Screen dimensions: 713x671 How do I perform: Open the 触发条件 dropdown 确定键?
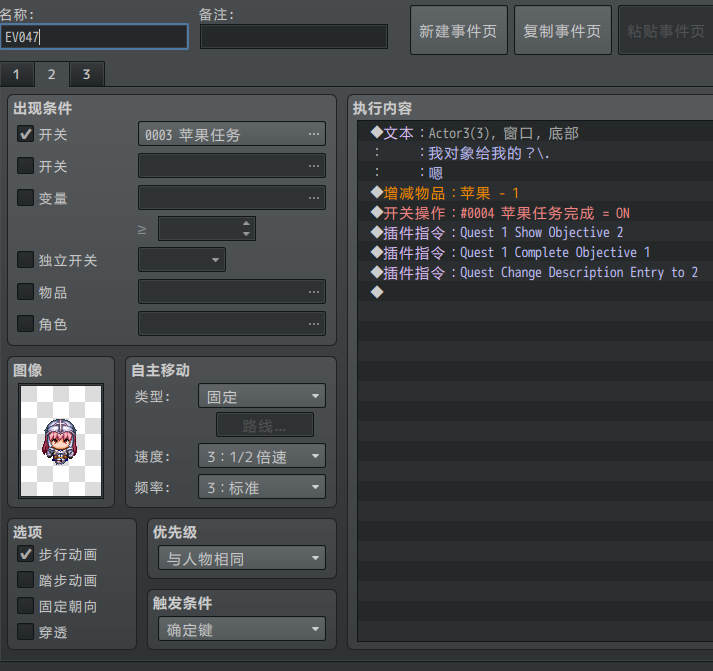click(x=242, y=629)
